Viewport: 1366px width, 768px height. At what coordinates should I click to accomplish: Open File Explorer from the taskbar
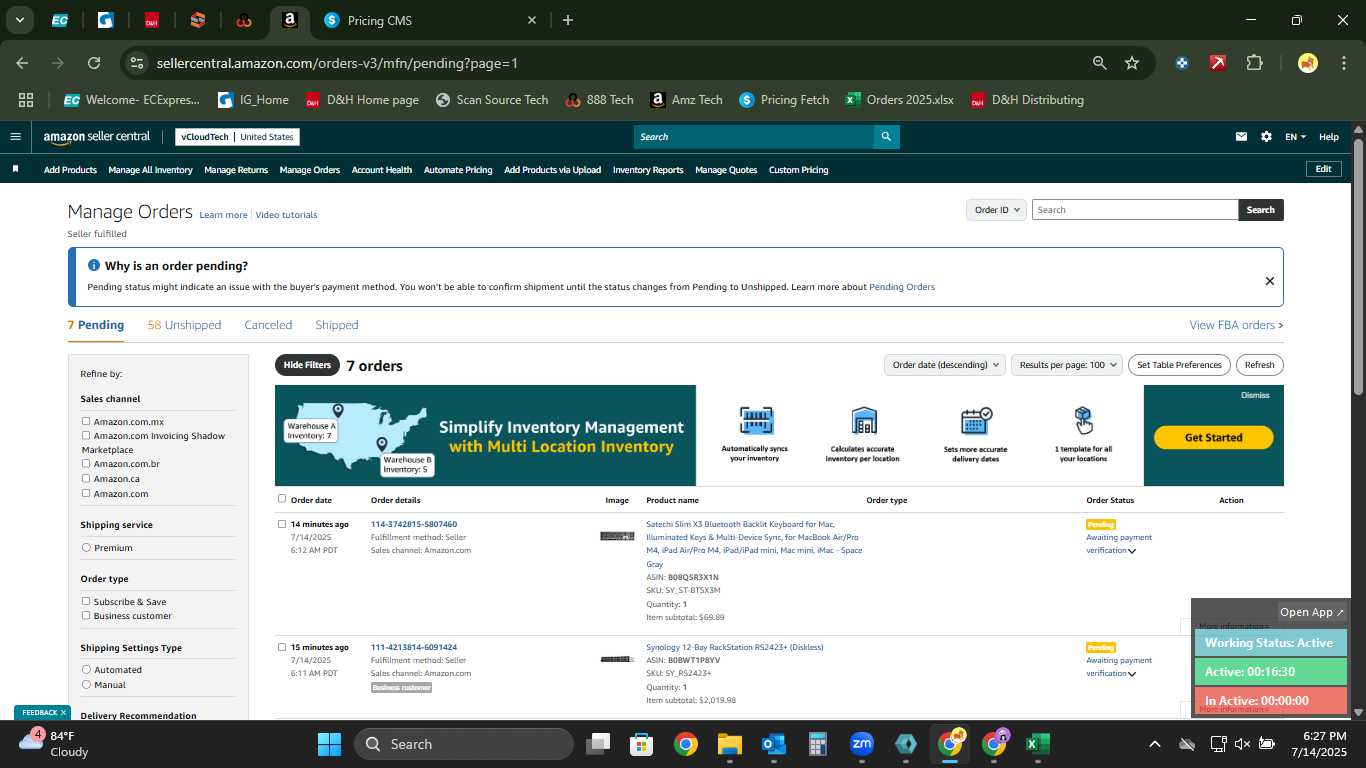click(729, 744)
